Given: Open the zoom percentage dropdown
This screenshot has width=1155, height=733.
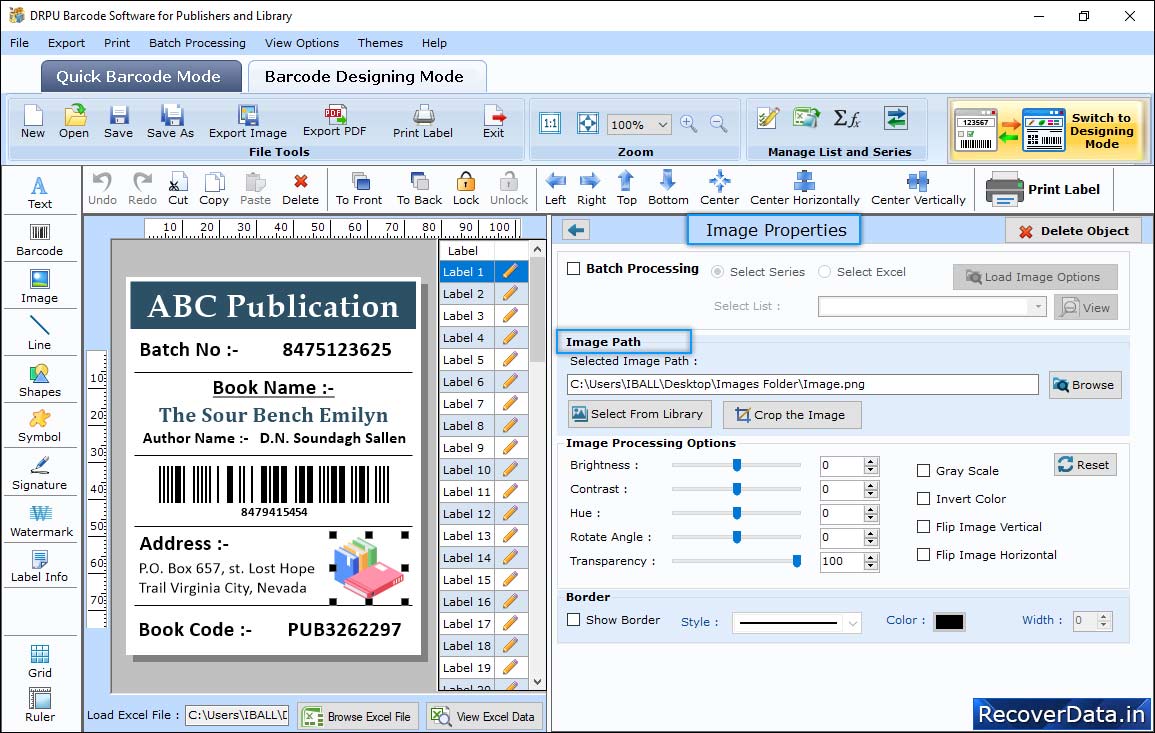Looking at the screenshot, I should point(662,124).
